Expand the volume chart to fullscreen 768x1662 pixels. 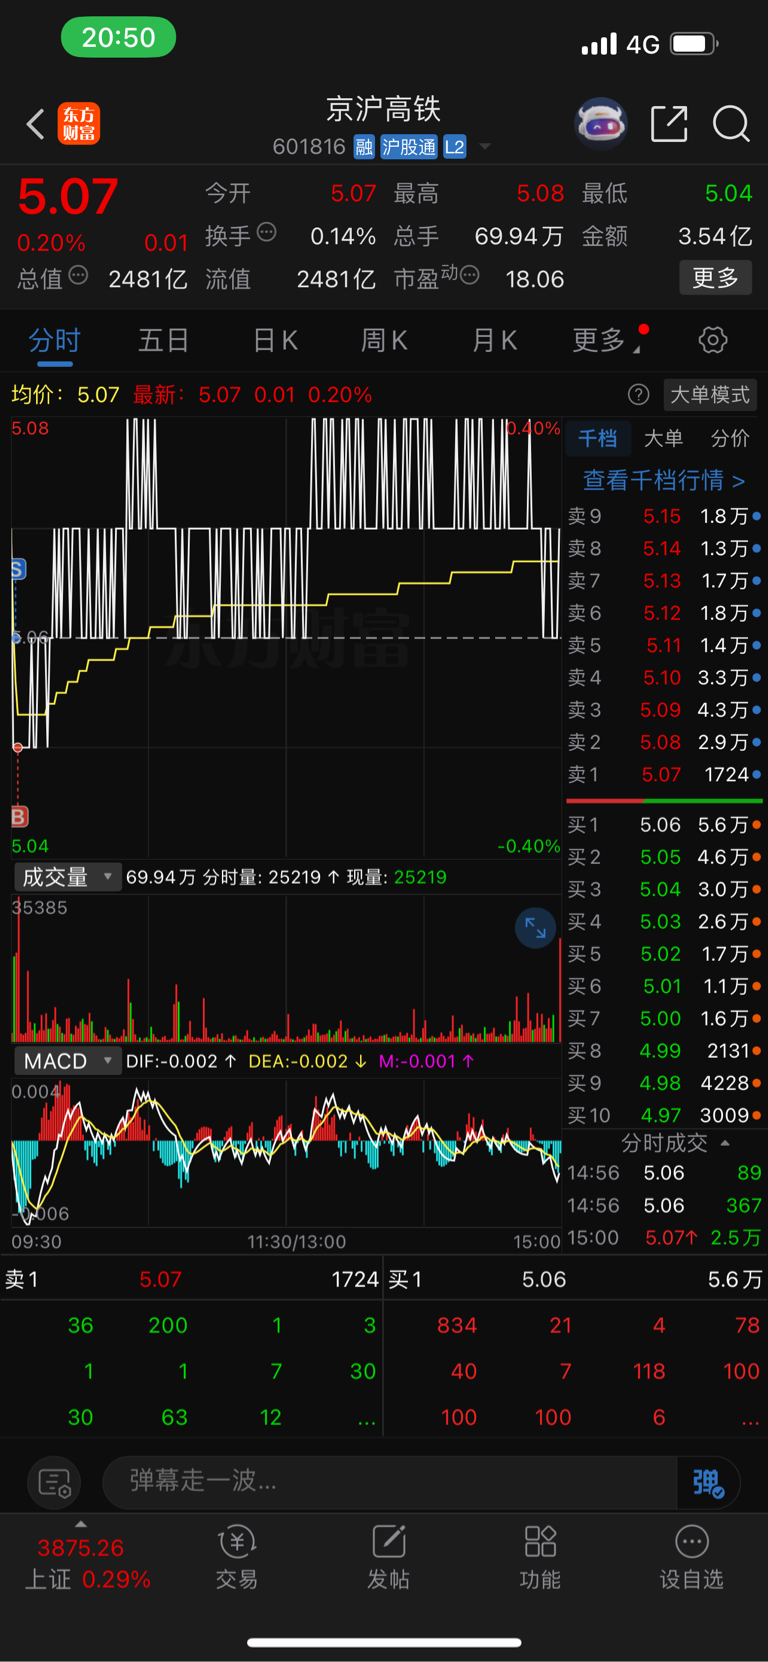click(535, 928)
